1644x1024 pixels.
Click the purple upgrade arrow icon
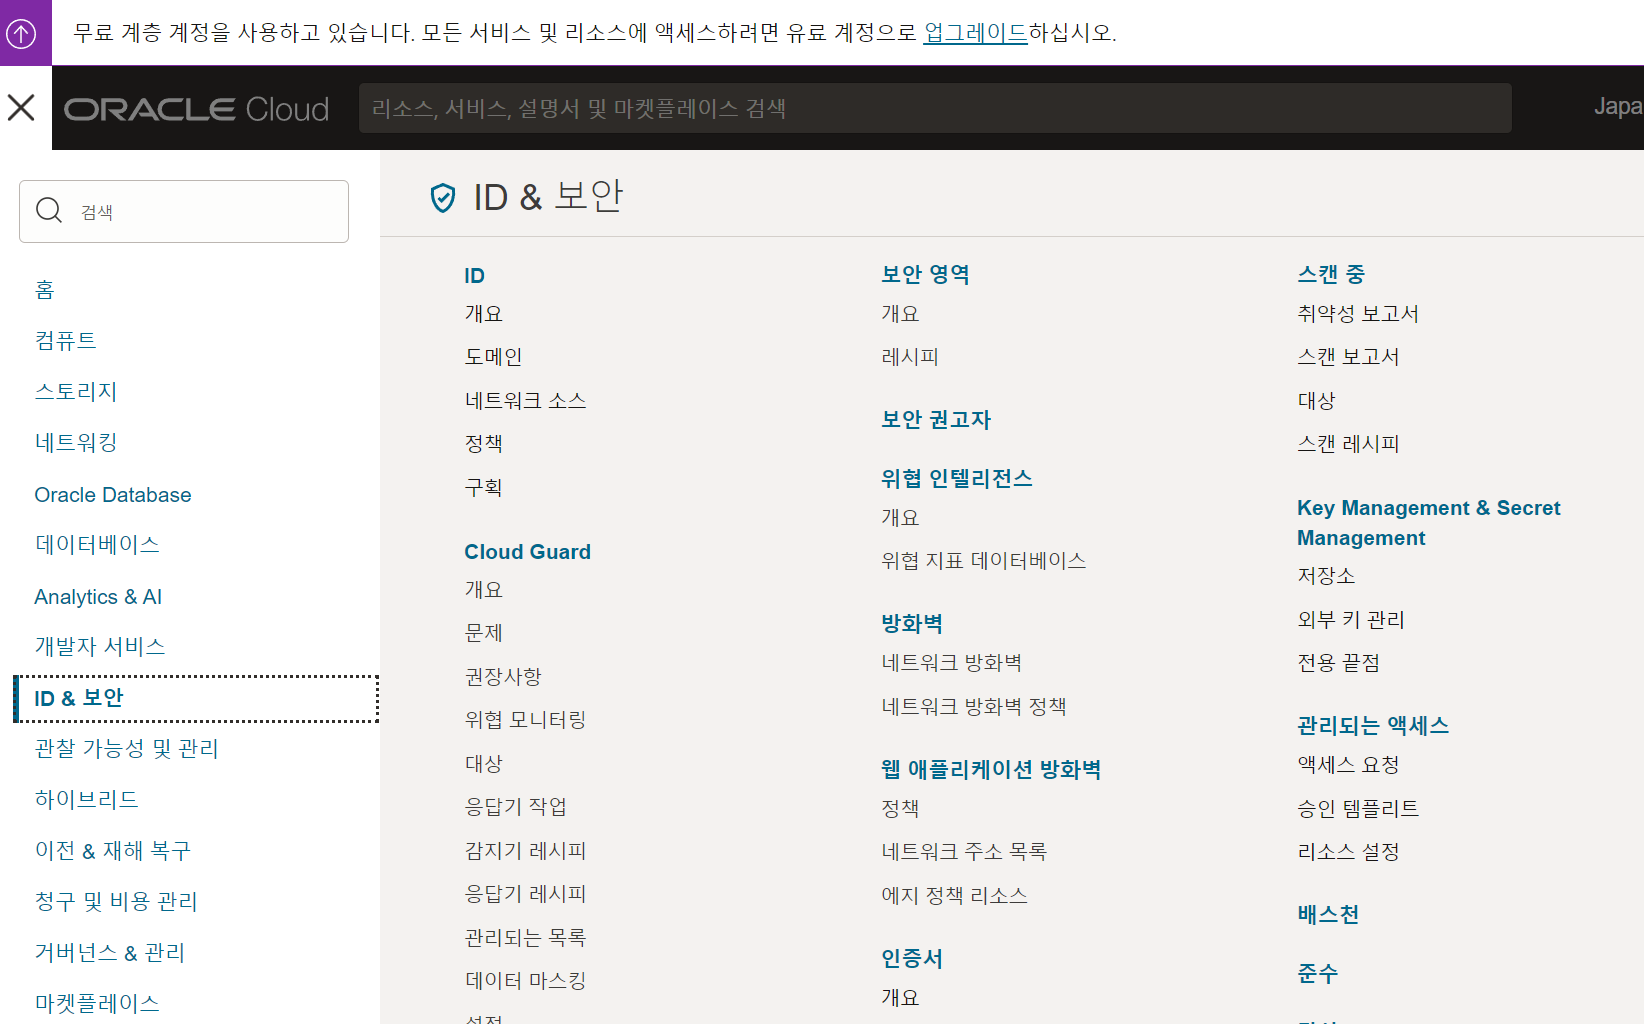[x=21, y=33]
